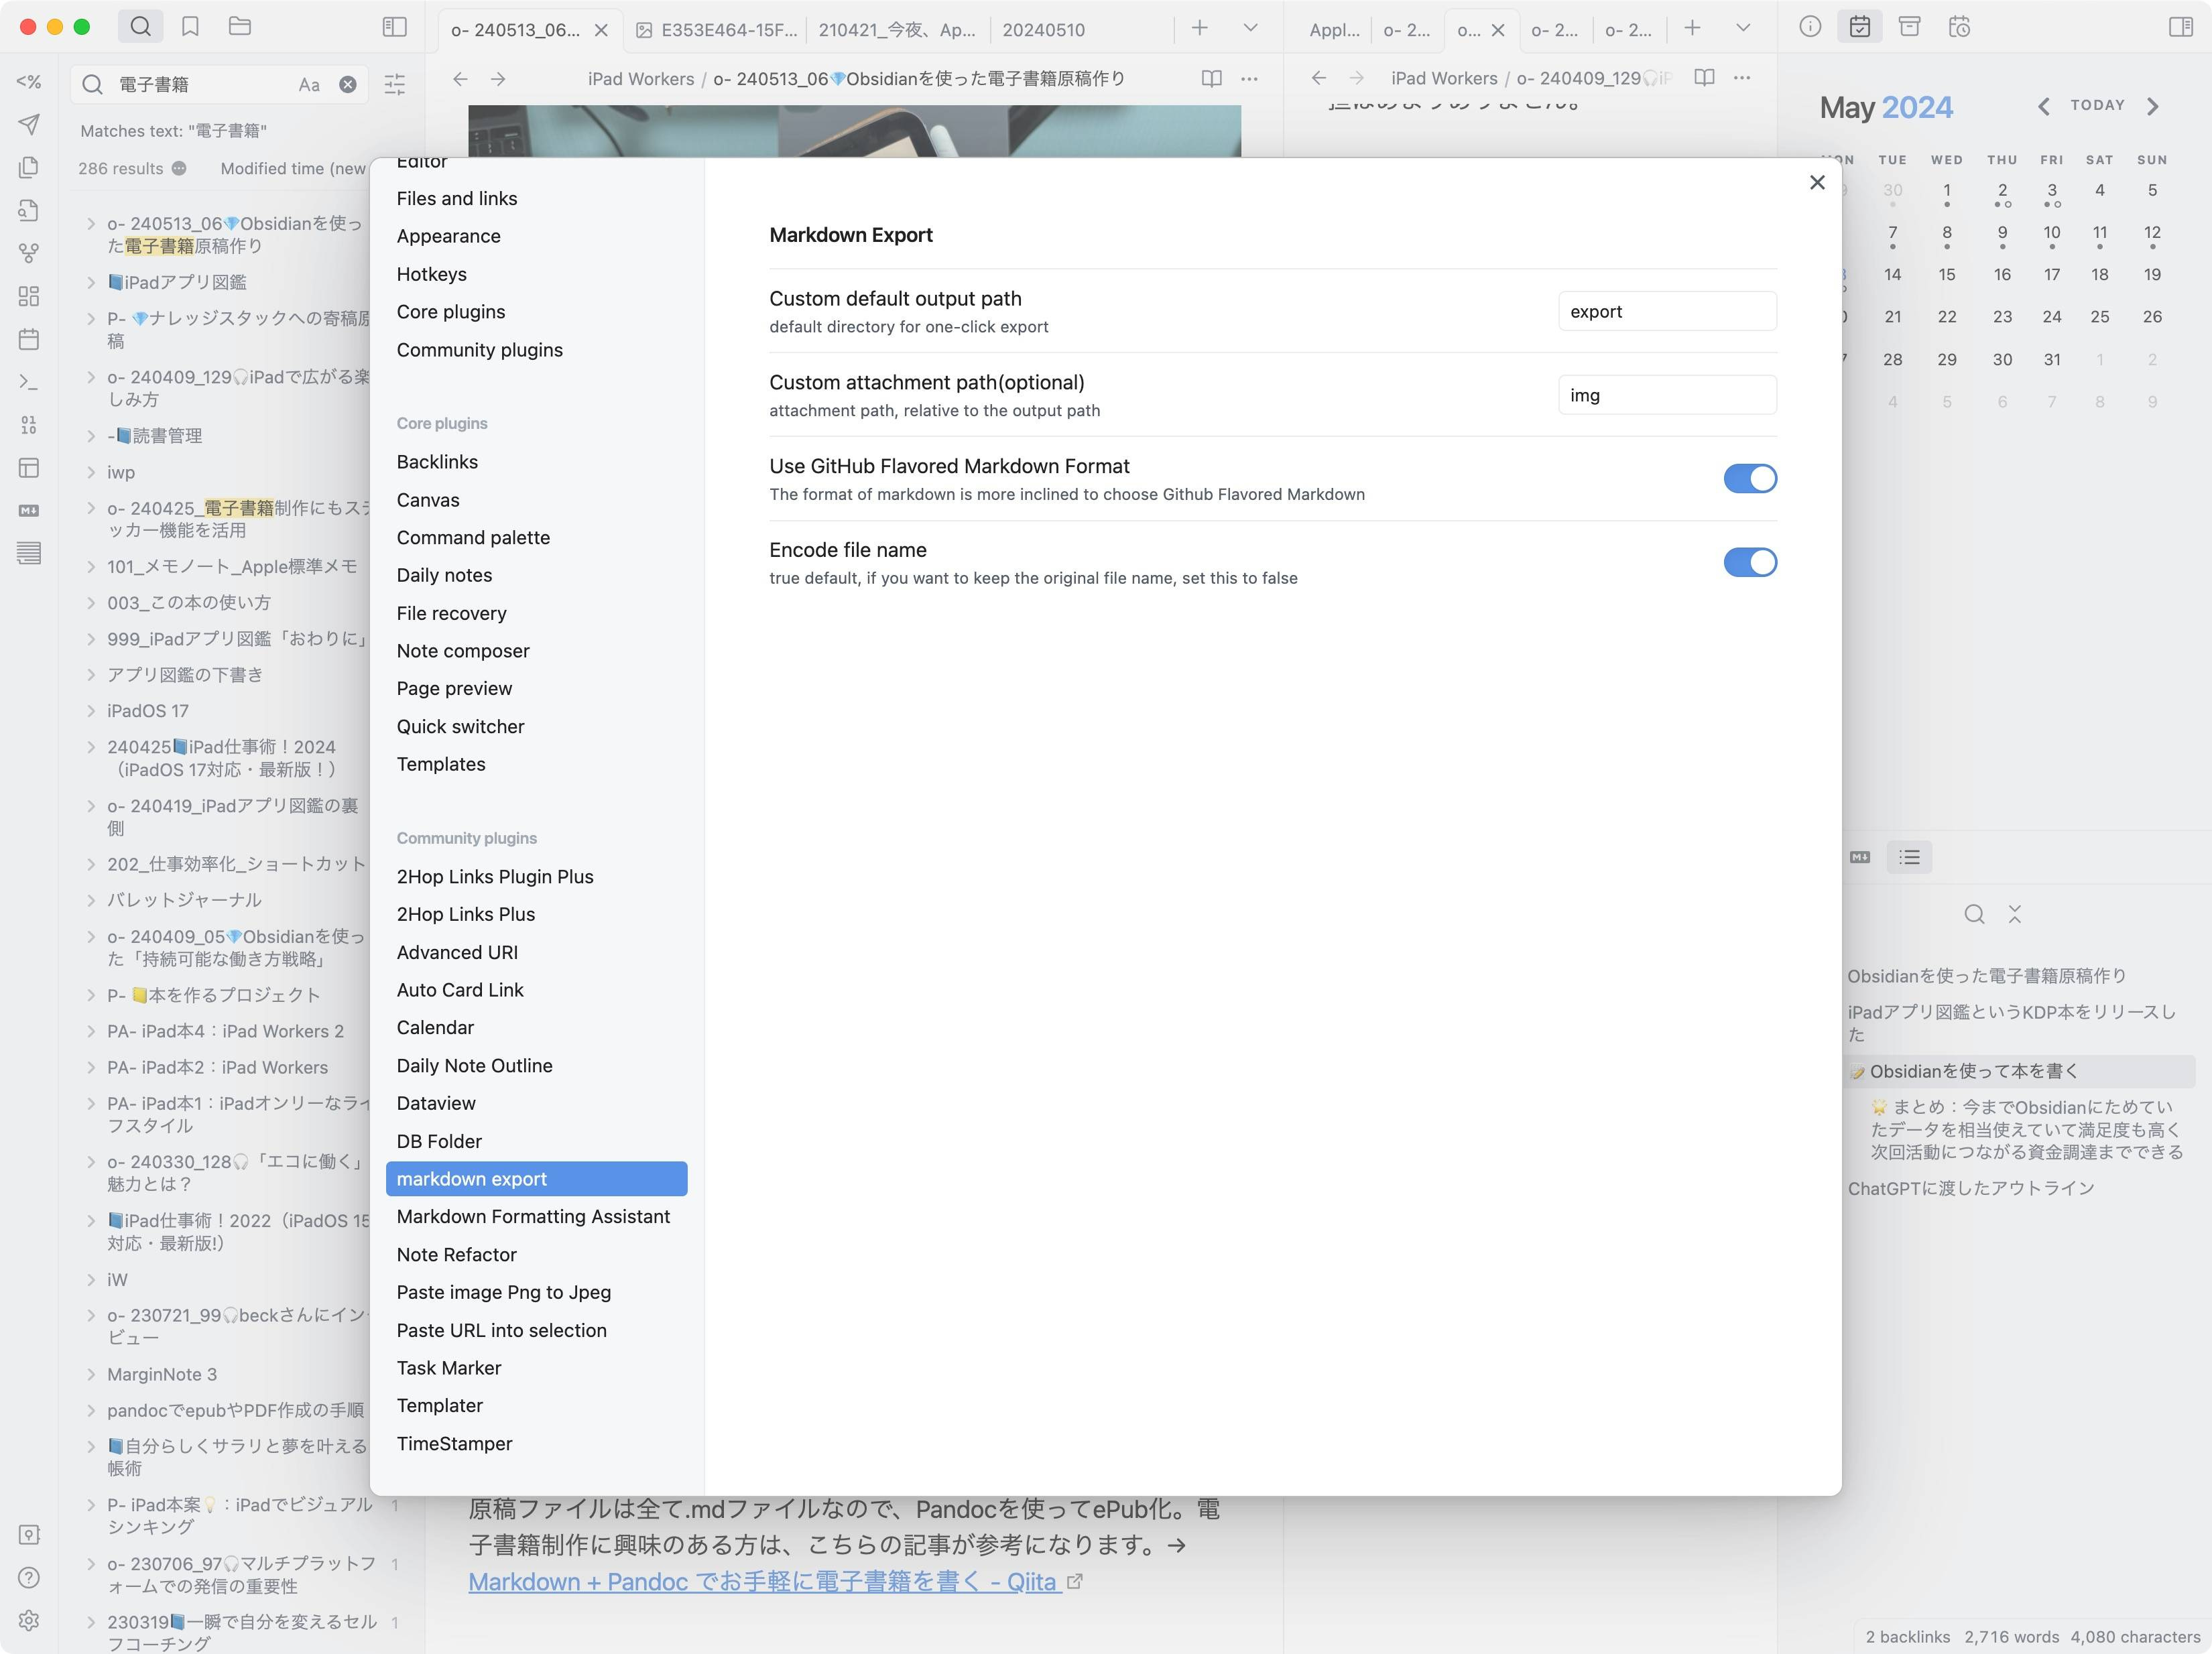Toggle match case (Aa) in the search bar

tap(308, 84)
